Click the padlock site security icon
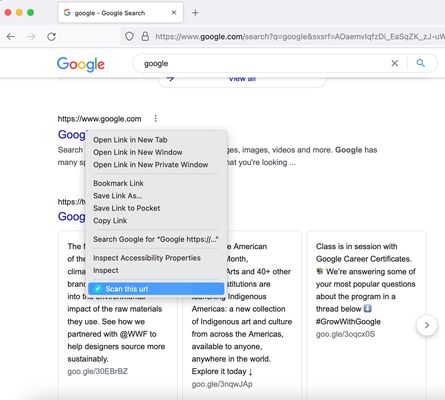 145,36
